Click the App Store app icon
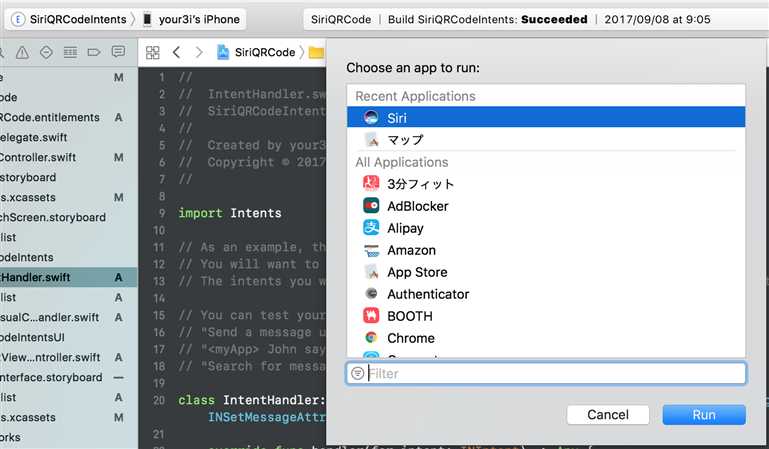The image size is (769, 449). (x=371, y=272)
